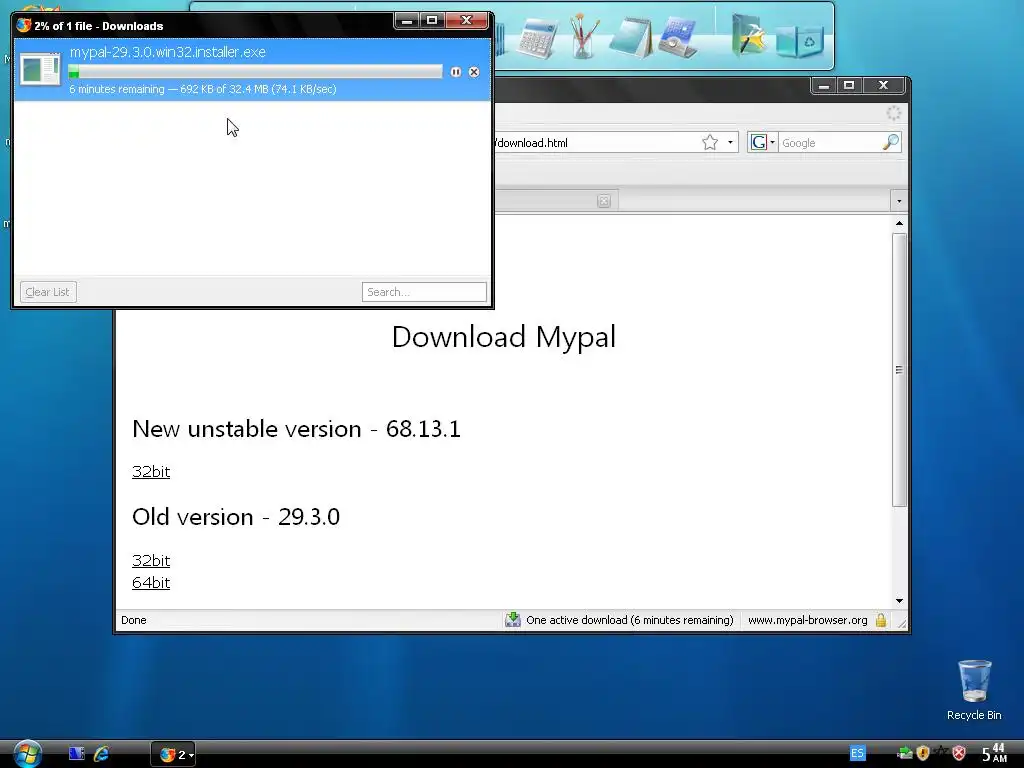Click the www.mypal-browser.org status bar text
This screenshot has width=1024, height=768.
click(x=807, y=620)
